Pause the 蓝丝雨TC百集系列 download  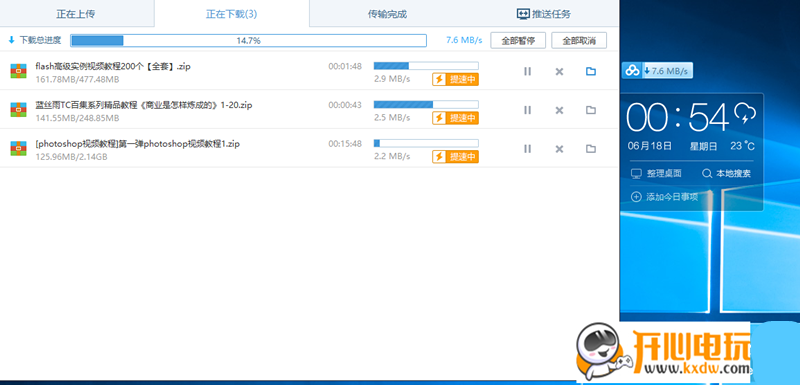[x=528, y=110]
